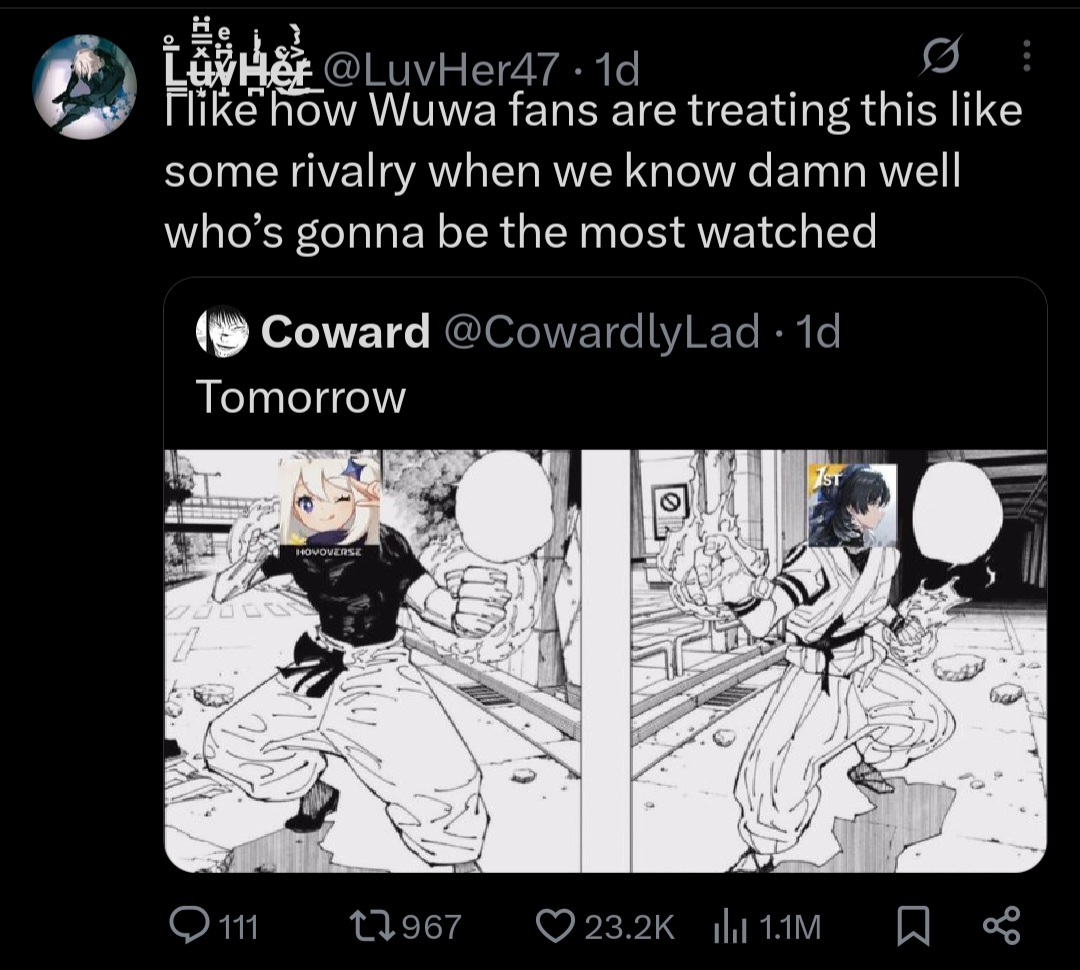Click the 1.1M views count
Viewport: 1080px width, 970px height.
791,927
